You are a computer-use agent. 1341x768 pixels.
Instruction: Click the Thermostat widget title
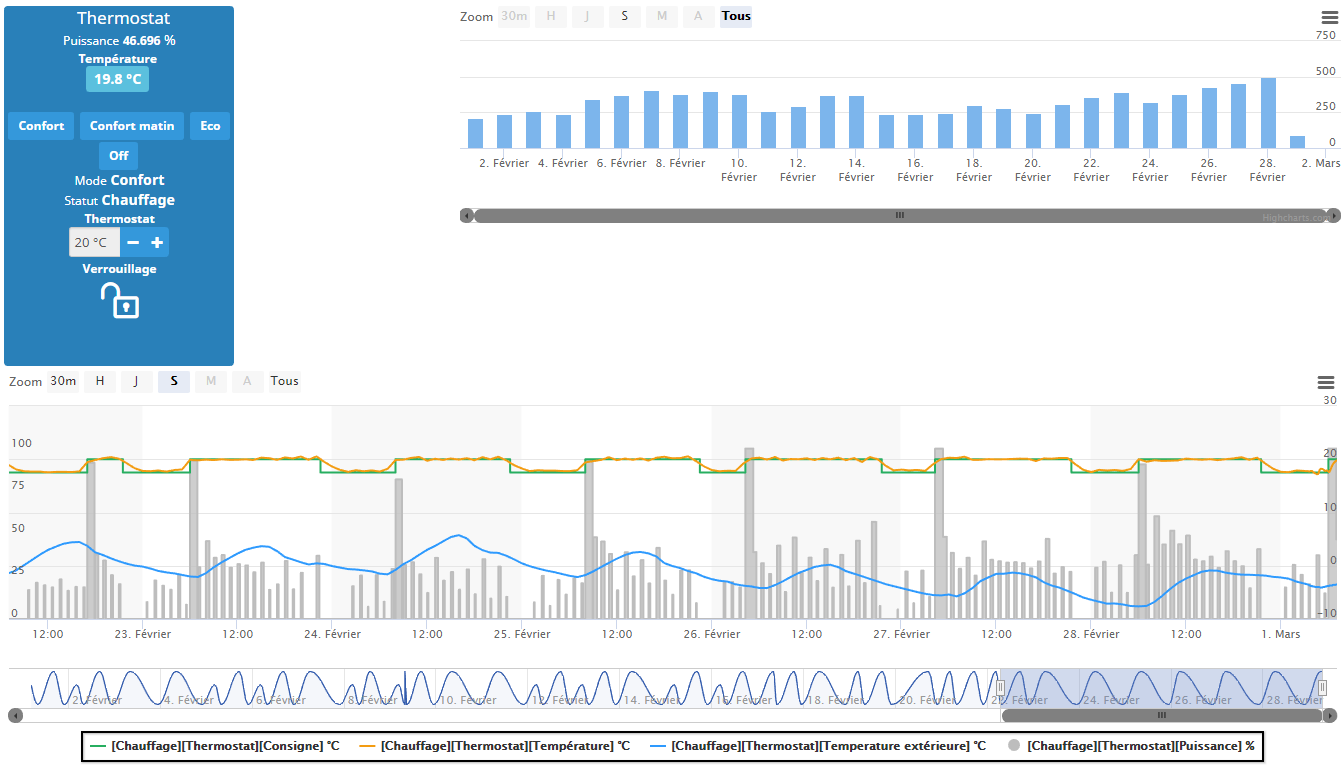123,19
